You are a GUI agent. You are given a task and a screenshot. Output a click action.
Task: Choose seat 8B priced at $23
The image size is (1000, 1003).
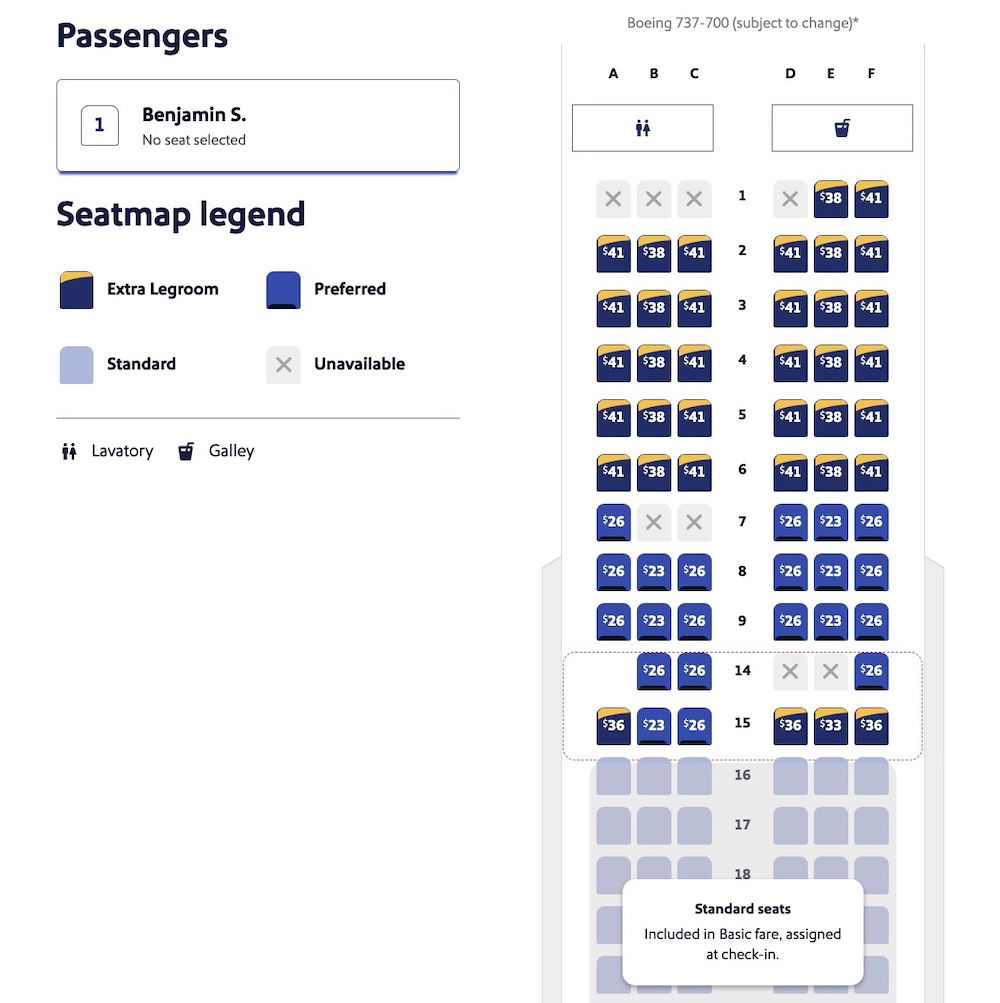point(654,571)
